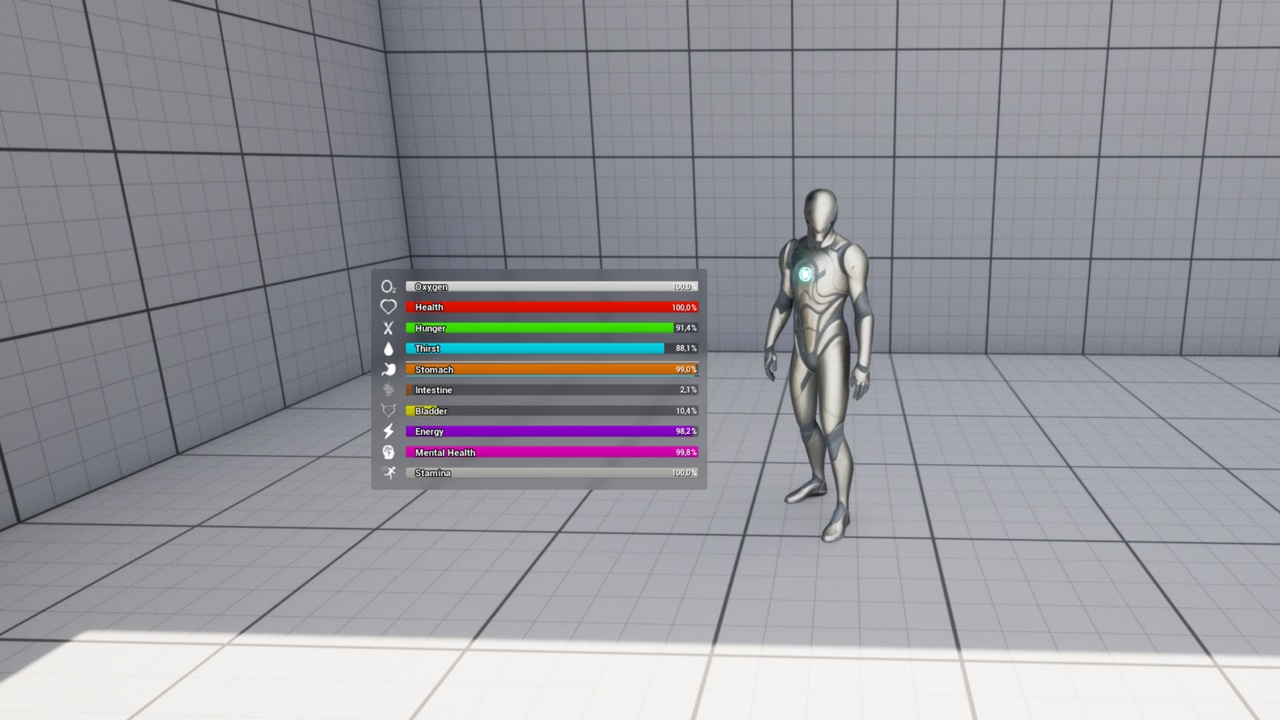The height and width of the screenshot is (720, 1280).
Task: Click the orange Stomach bar
Action: click(552, 369)
